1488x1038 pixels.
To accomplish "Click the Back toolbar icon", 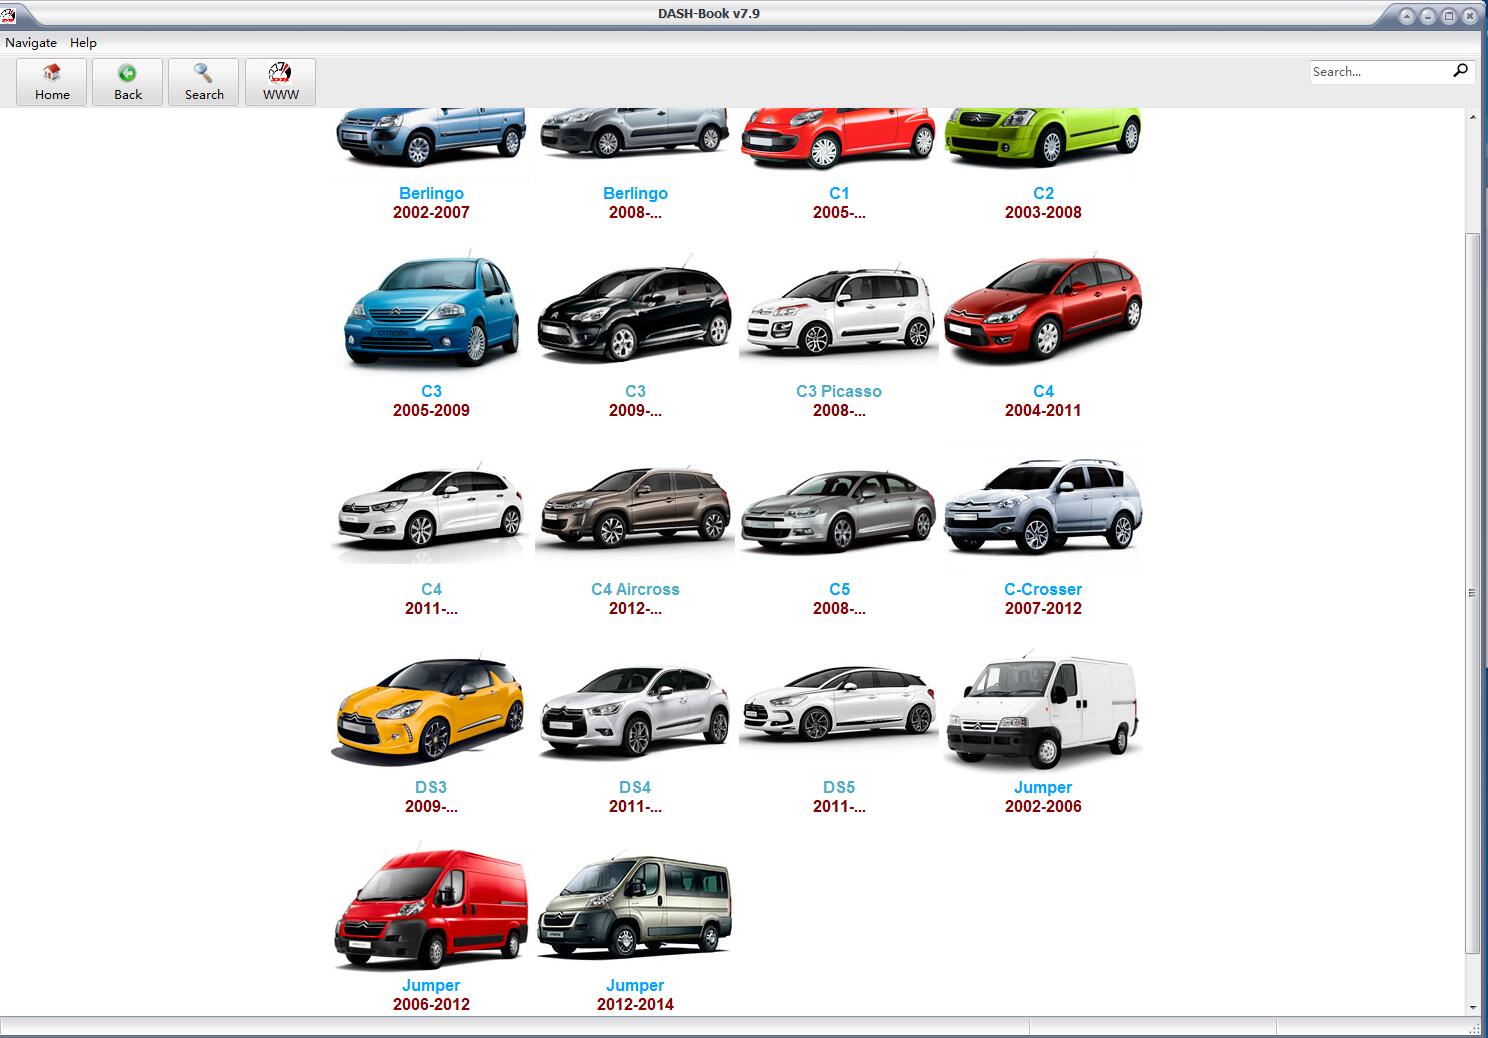I will (x=127, y=81).
